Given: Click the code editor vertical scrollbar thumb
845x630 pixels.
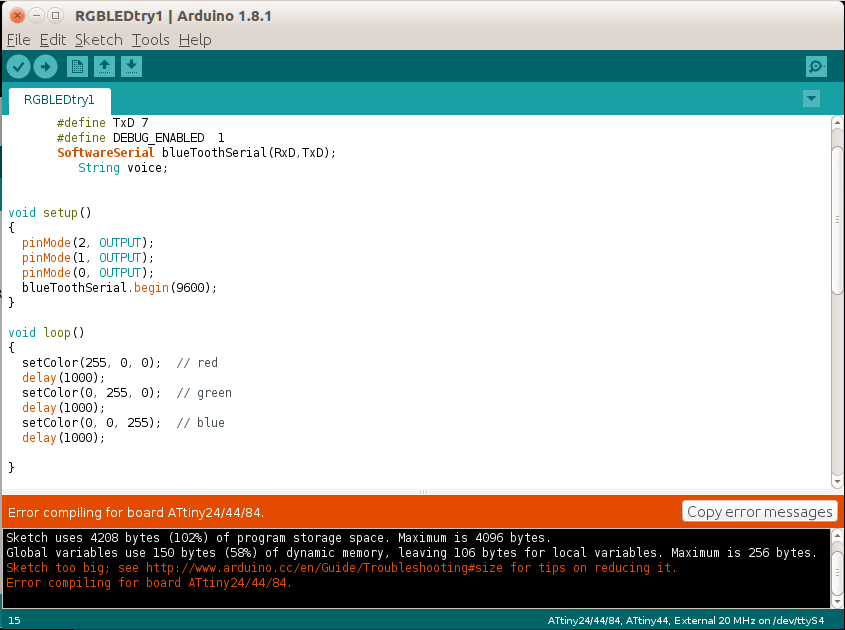Looking at the screenshot, I should tap(837, 220).
